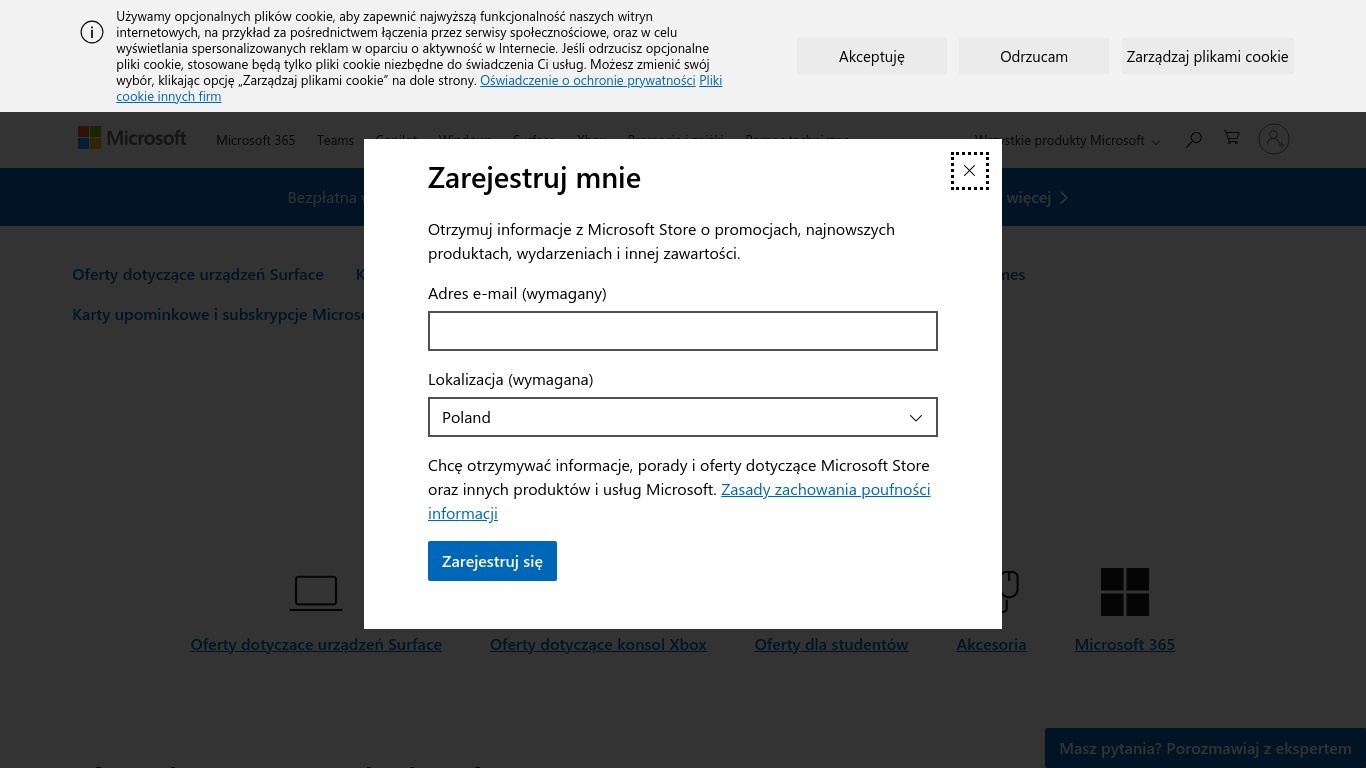Click the search magnifier icon
Viewport: 1366px width, 768px height.
(x=1193, y=139)
